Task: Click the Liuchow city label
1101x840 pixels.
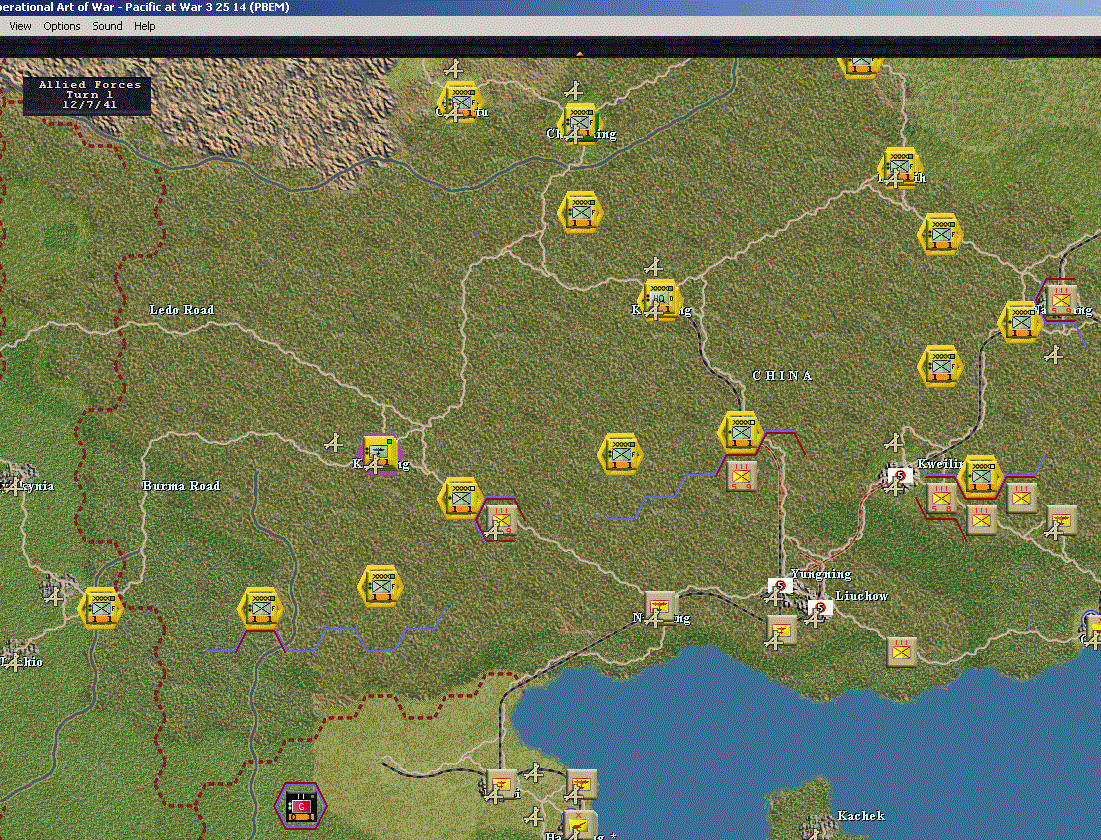Action: tap(862, 596)
